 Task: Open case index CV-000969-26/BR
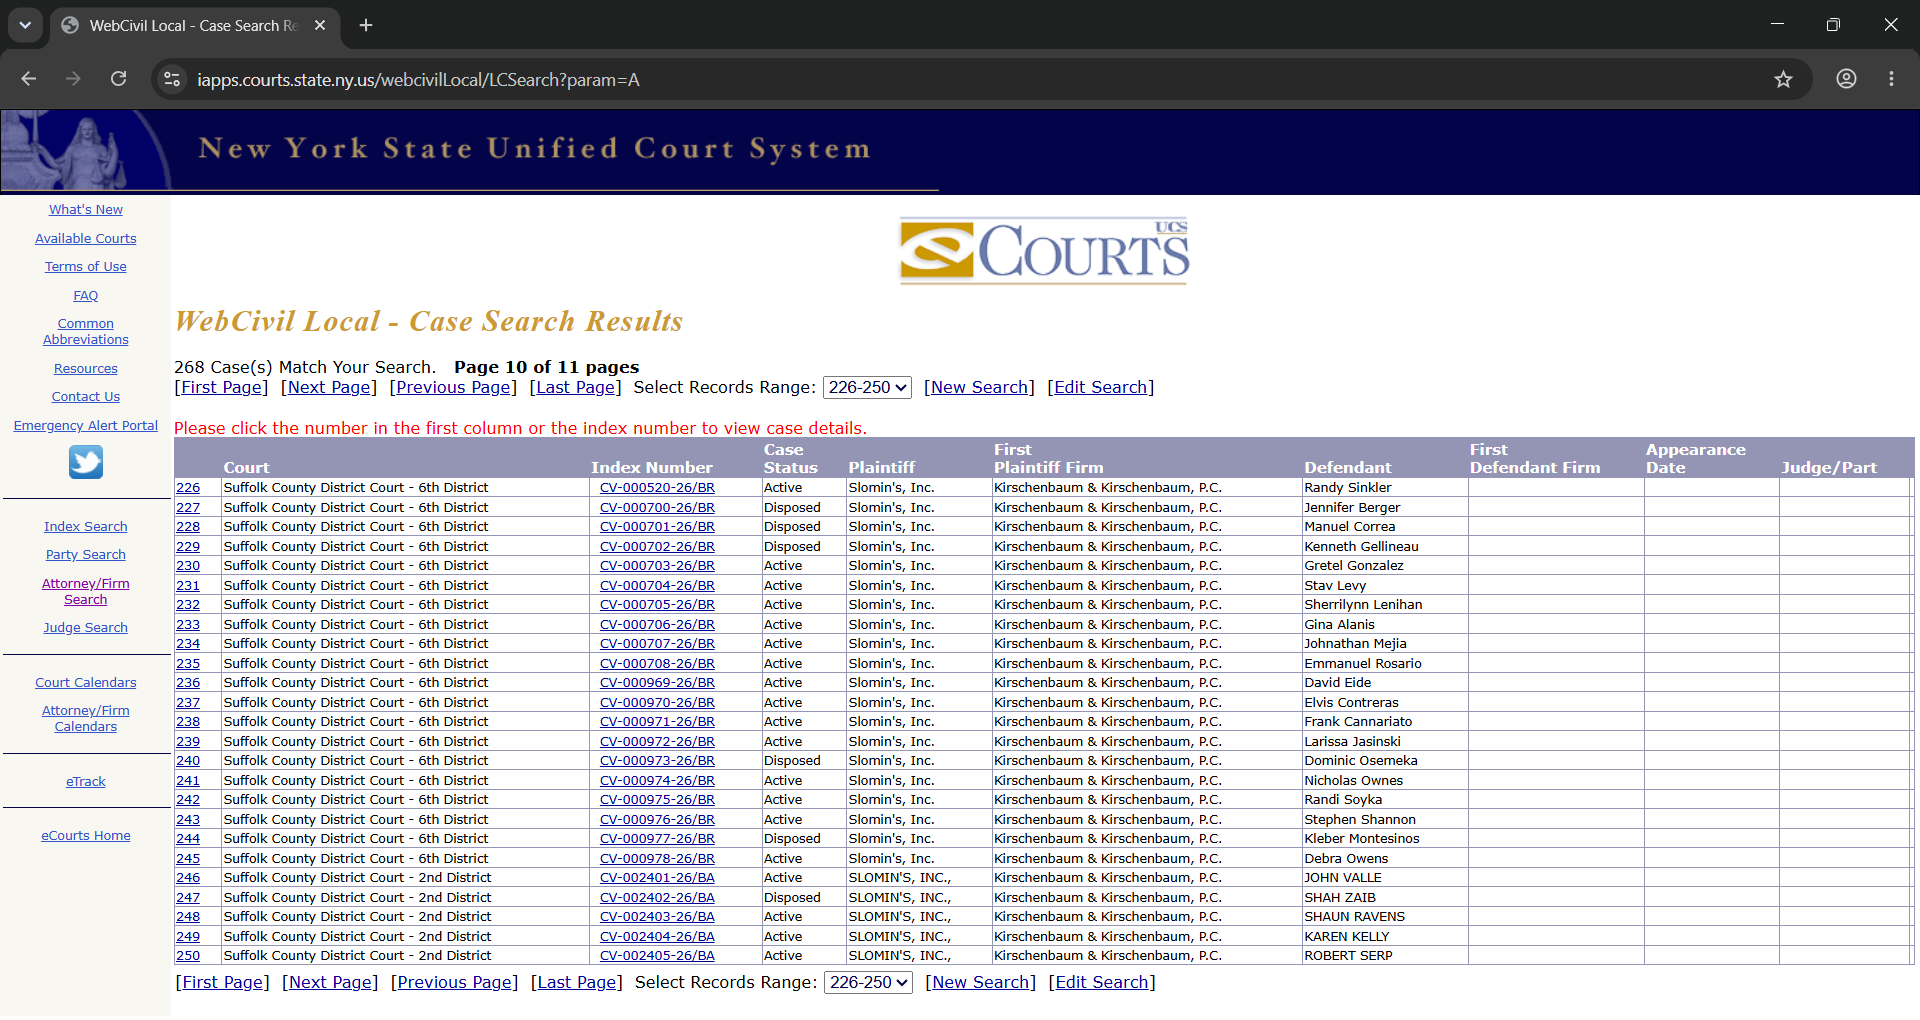pyautogui.click(x=657, y=683)
